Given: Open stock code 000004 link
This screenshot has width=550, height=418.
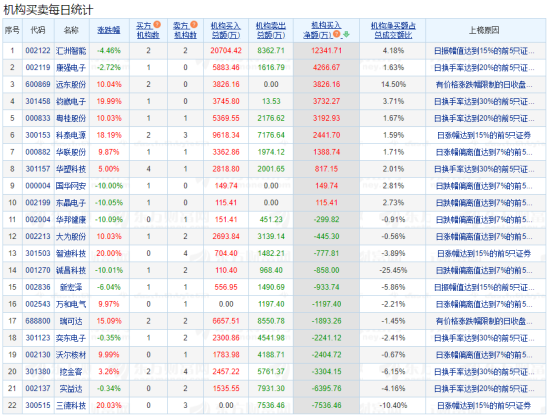Looking at the screenshot, I should 38,186.
